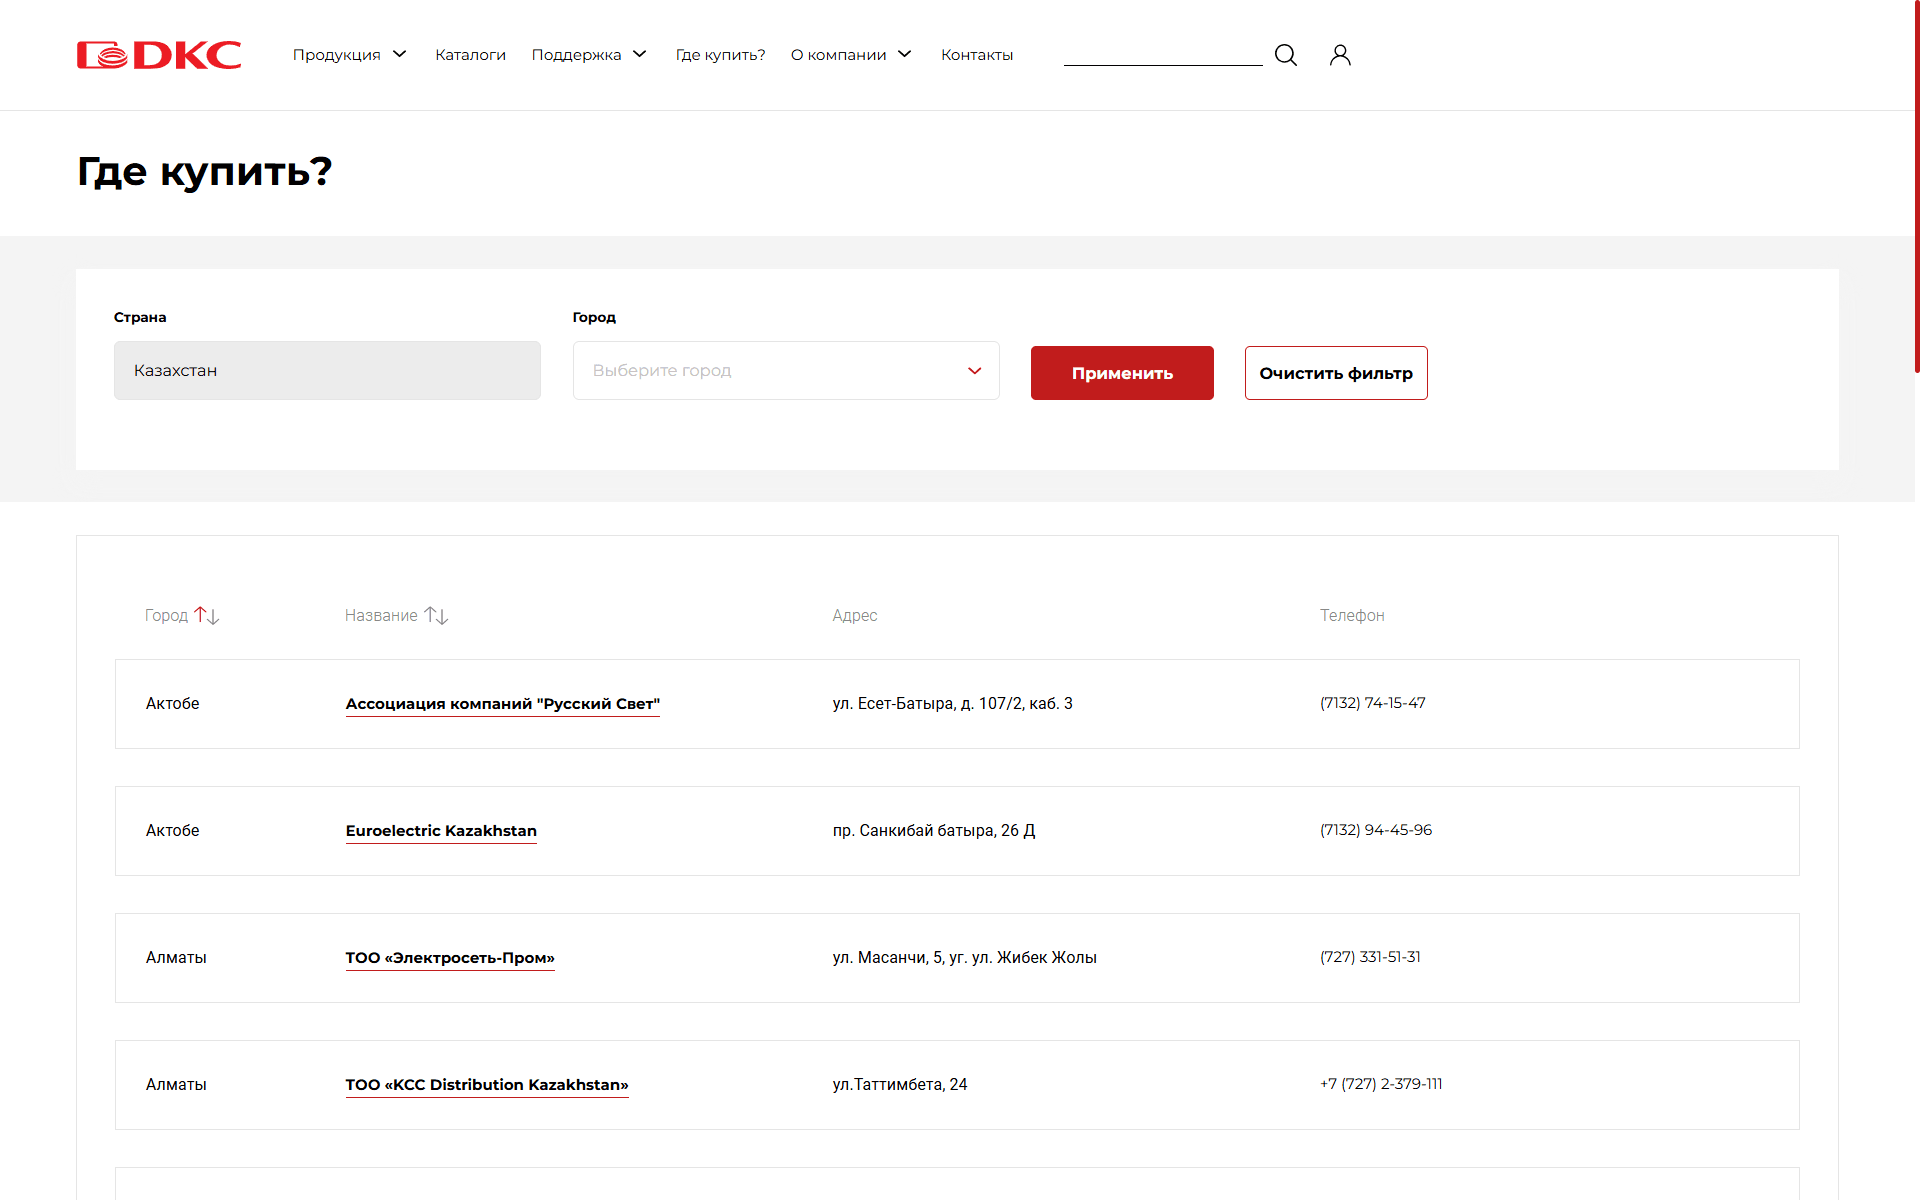
Task: Go to Каталоги in the navigation
Action: pyautogui.click(x=471, y=55)
